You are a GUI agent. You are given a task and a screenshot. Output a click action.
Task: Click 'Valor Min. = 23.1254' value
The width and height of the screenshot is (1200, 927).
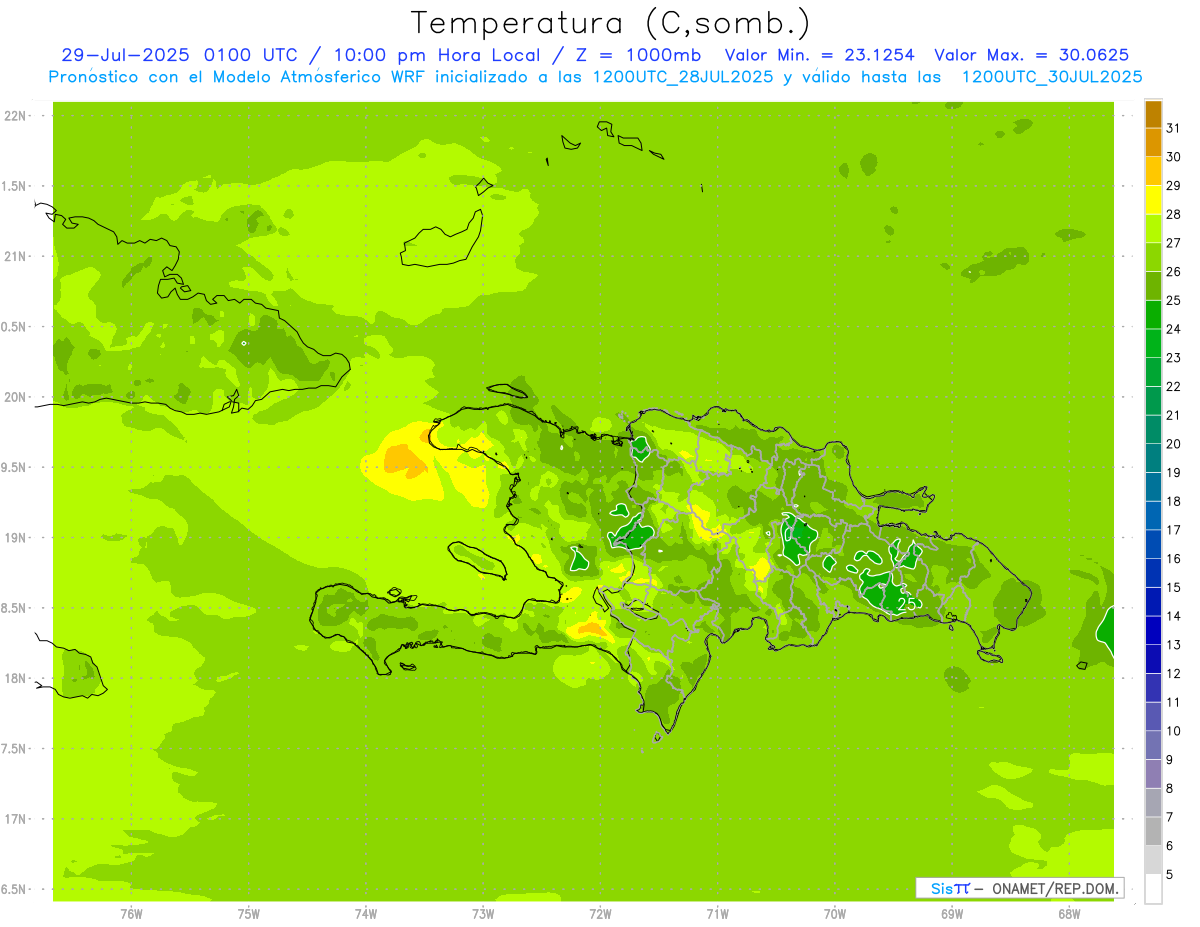pyautogui.click(x=819, y=55)
